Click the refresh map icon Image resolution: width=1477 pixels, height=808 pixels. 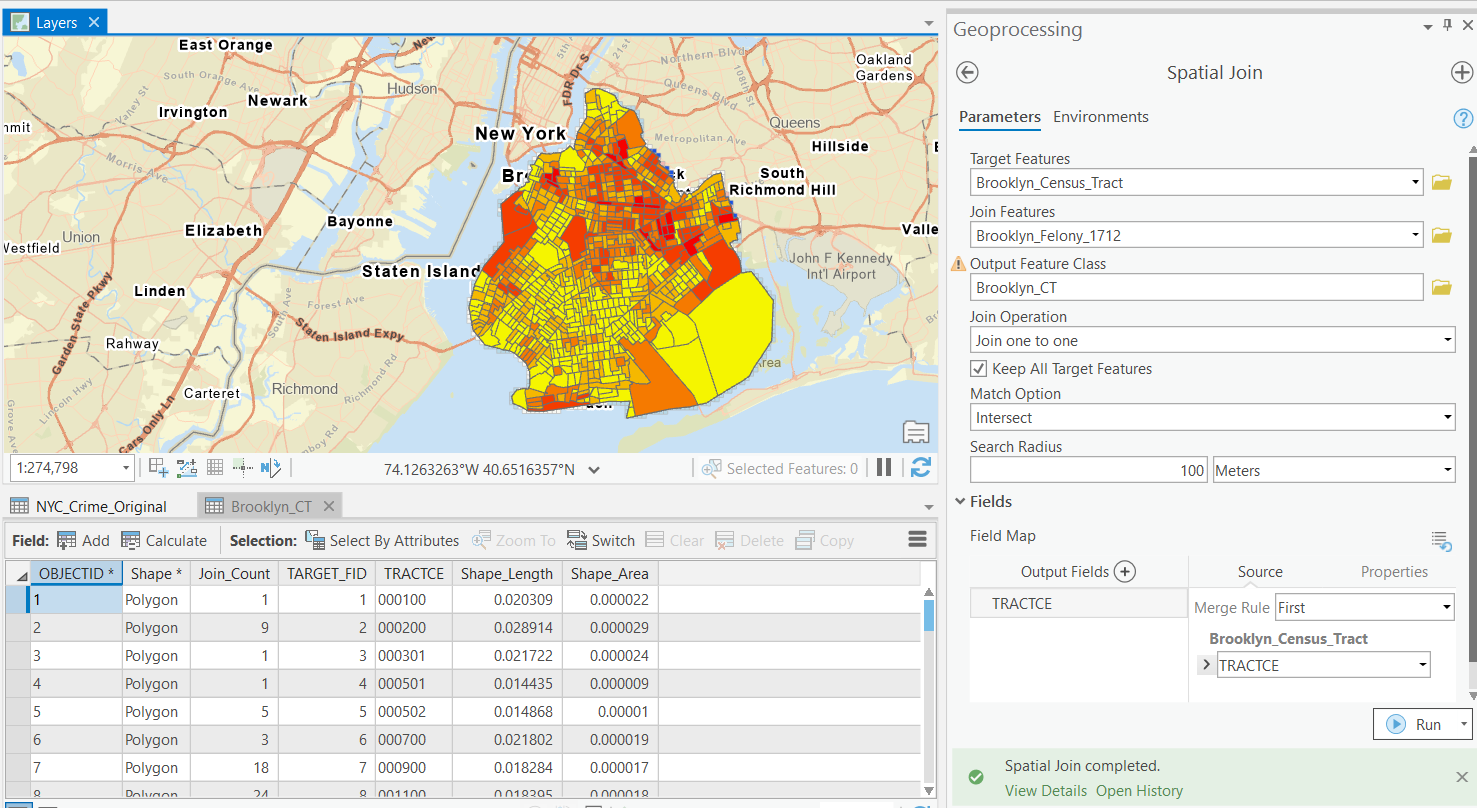click(921, 468)
